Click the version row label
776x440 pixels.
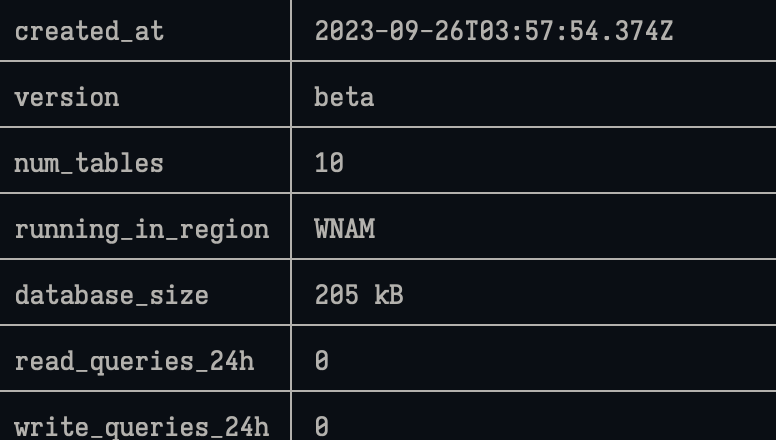pos(66,97)
